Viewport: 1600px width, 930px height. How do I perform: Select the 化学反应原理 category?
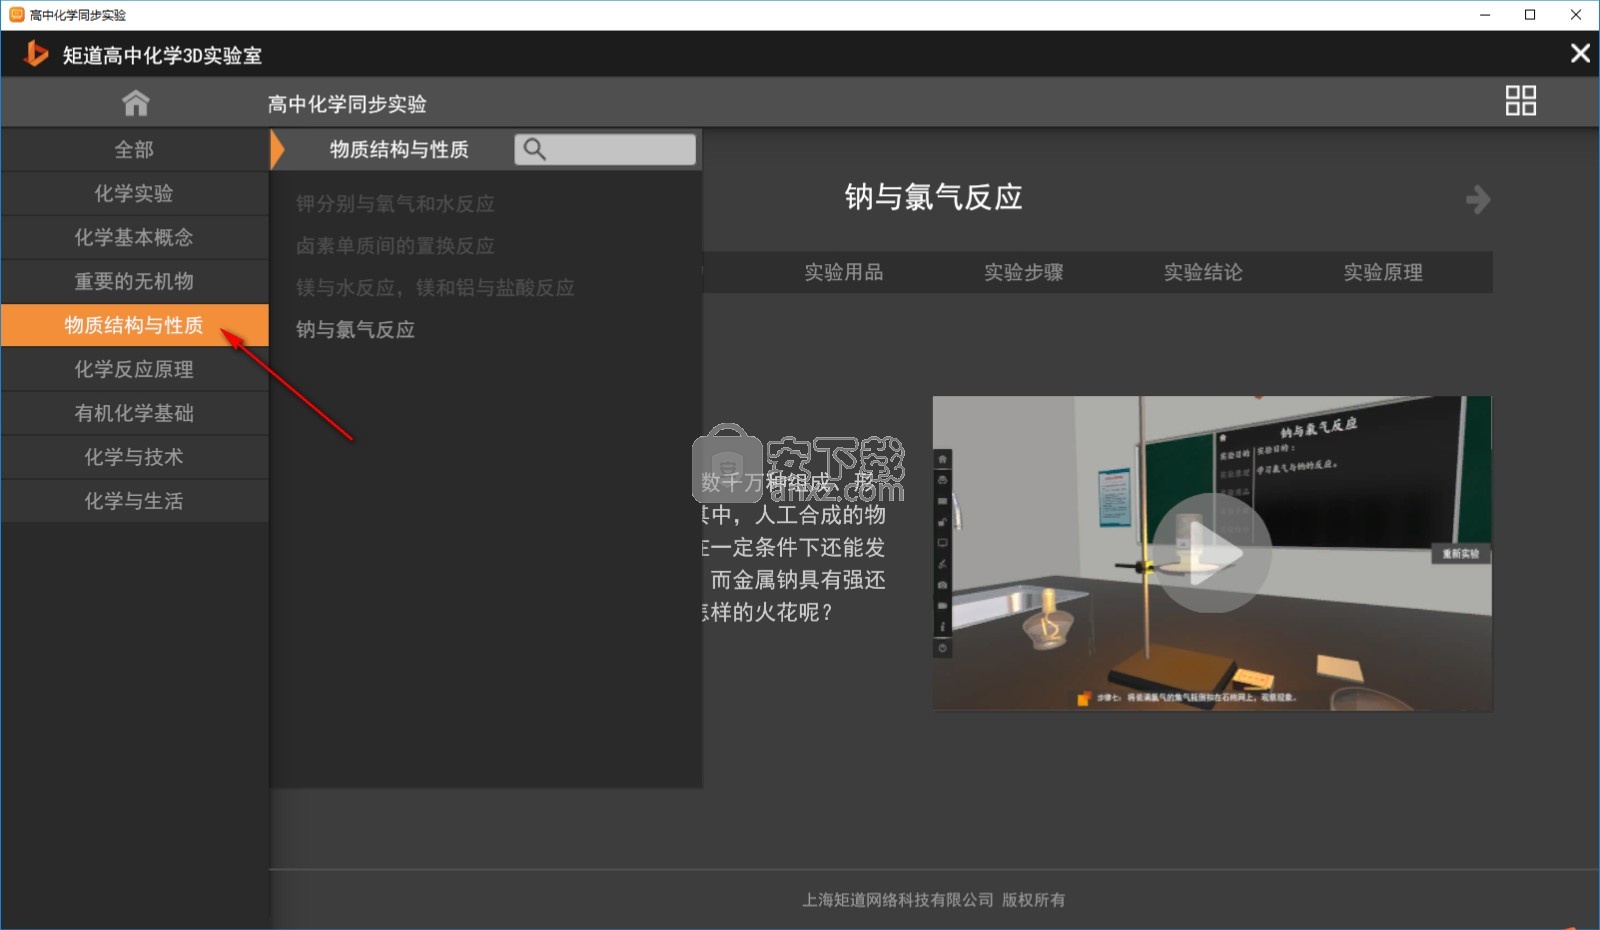pyautogui.click(x=134, y=370)
